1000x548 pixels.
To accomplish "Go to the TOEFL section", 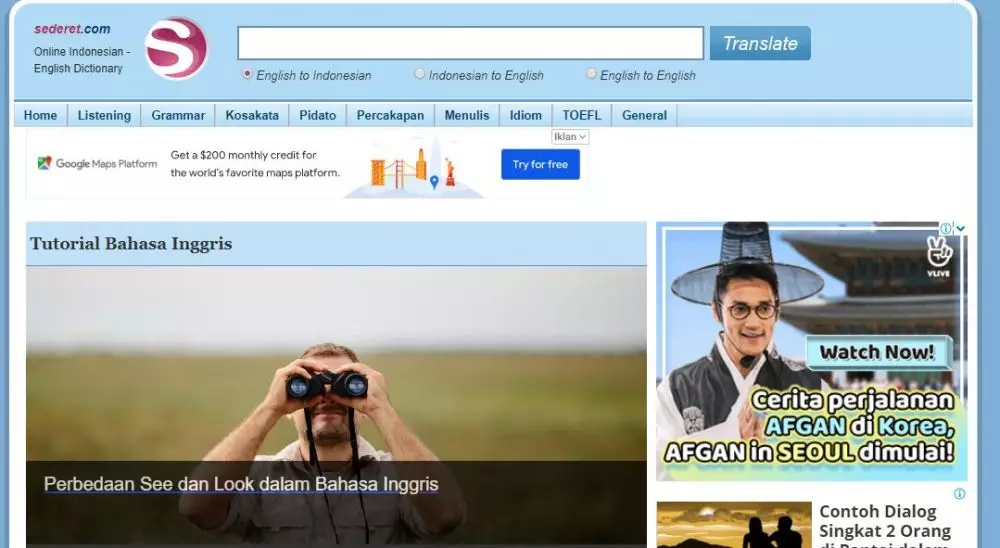I will point(582,115).
